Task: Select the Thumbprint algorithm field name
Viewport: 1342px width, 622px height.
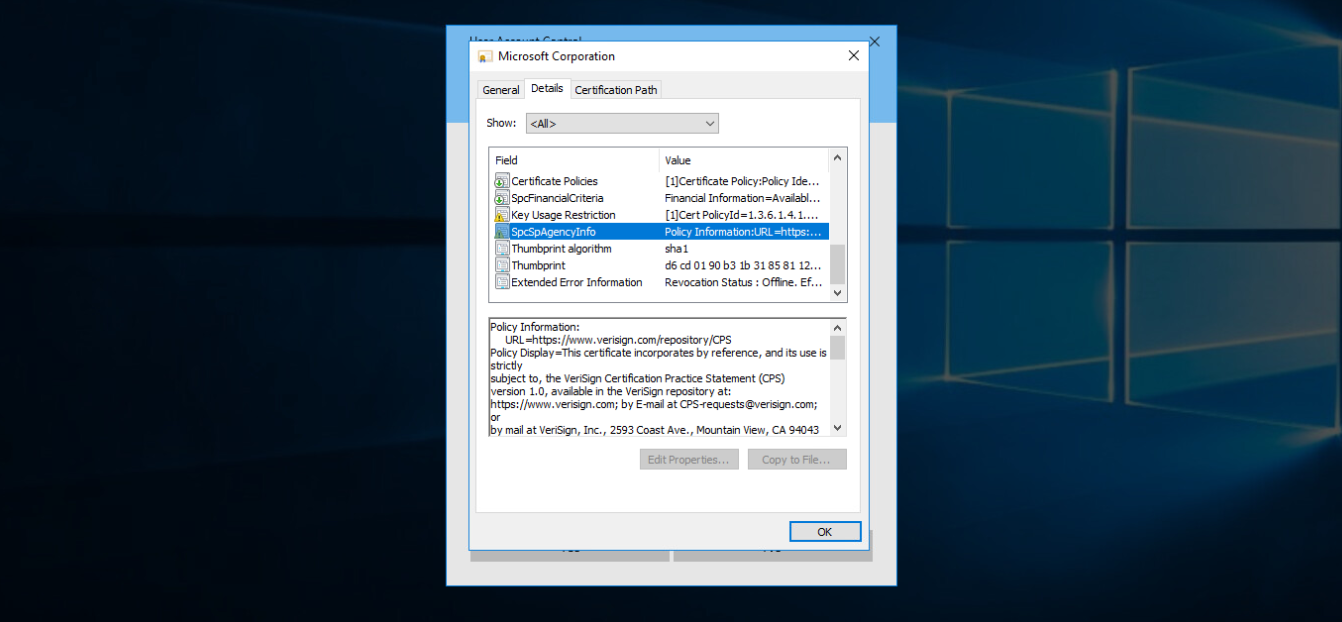Action: coord(561,249)
